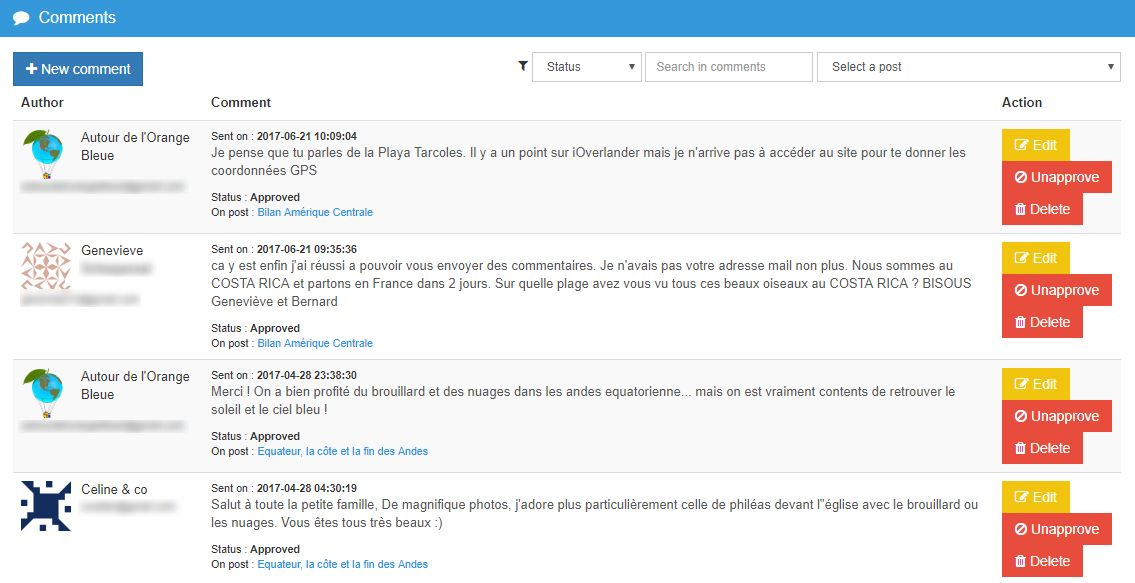Open the Equateur, la côte et la fin des Andes link
This screenshot has width=1135, height=583.
(x=343, y=451)
